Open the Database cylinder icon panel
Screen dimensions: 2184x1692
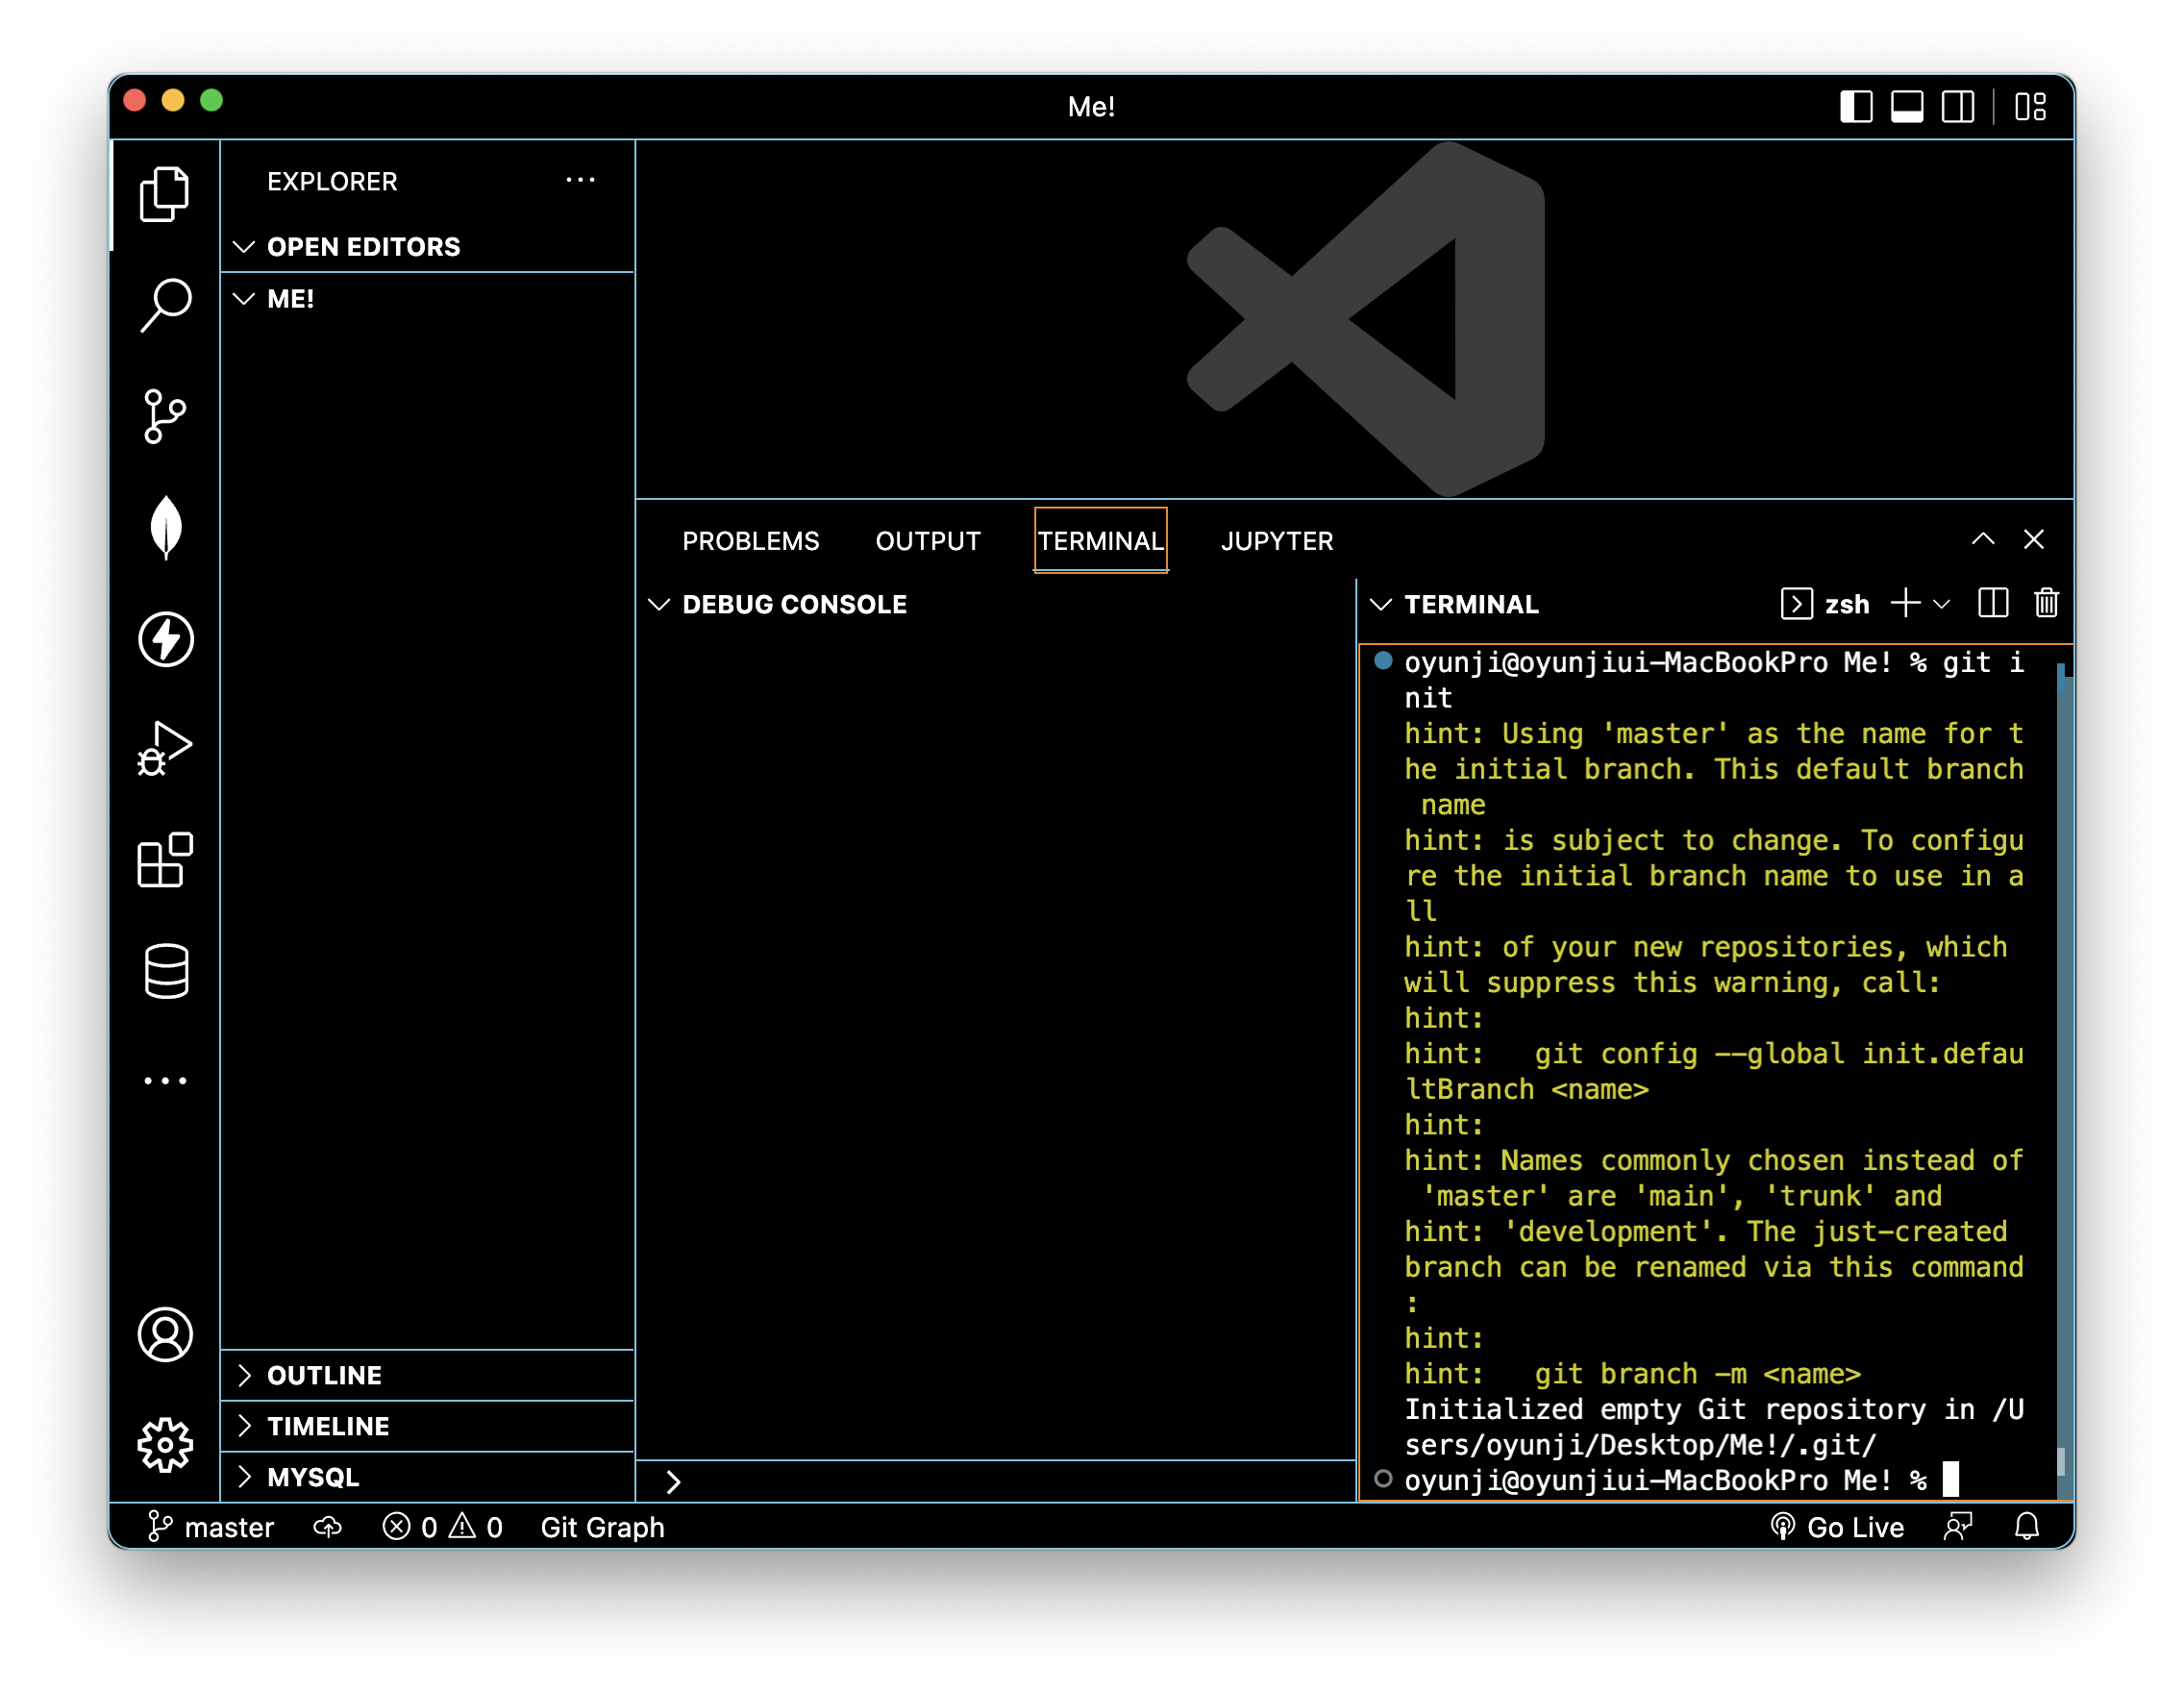click(x=165, y=971)
